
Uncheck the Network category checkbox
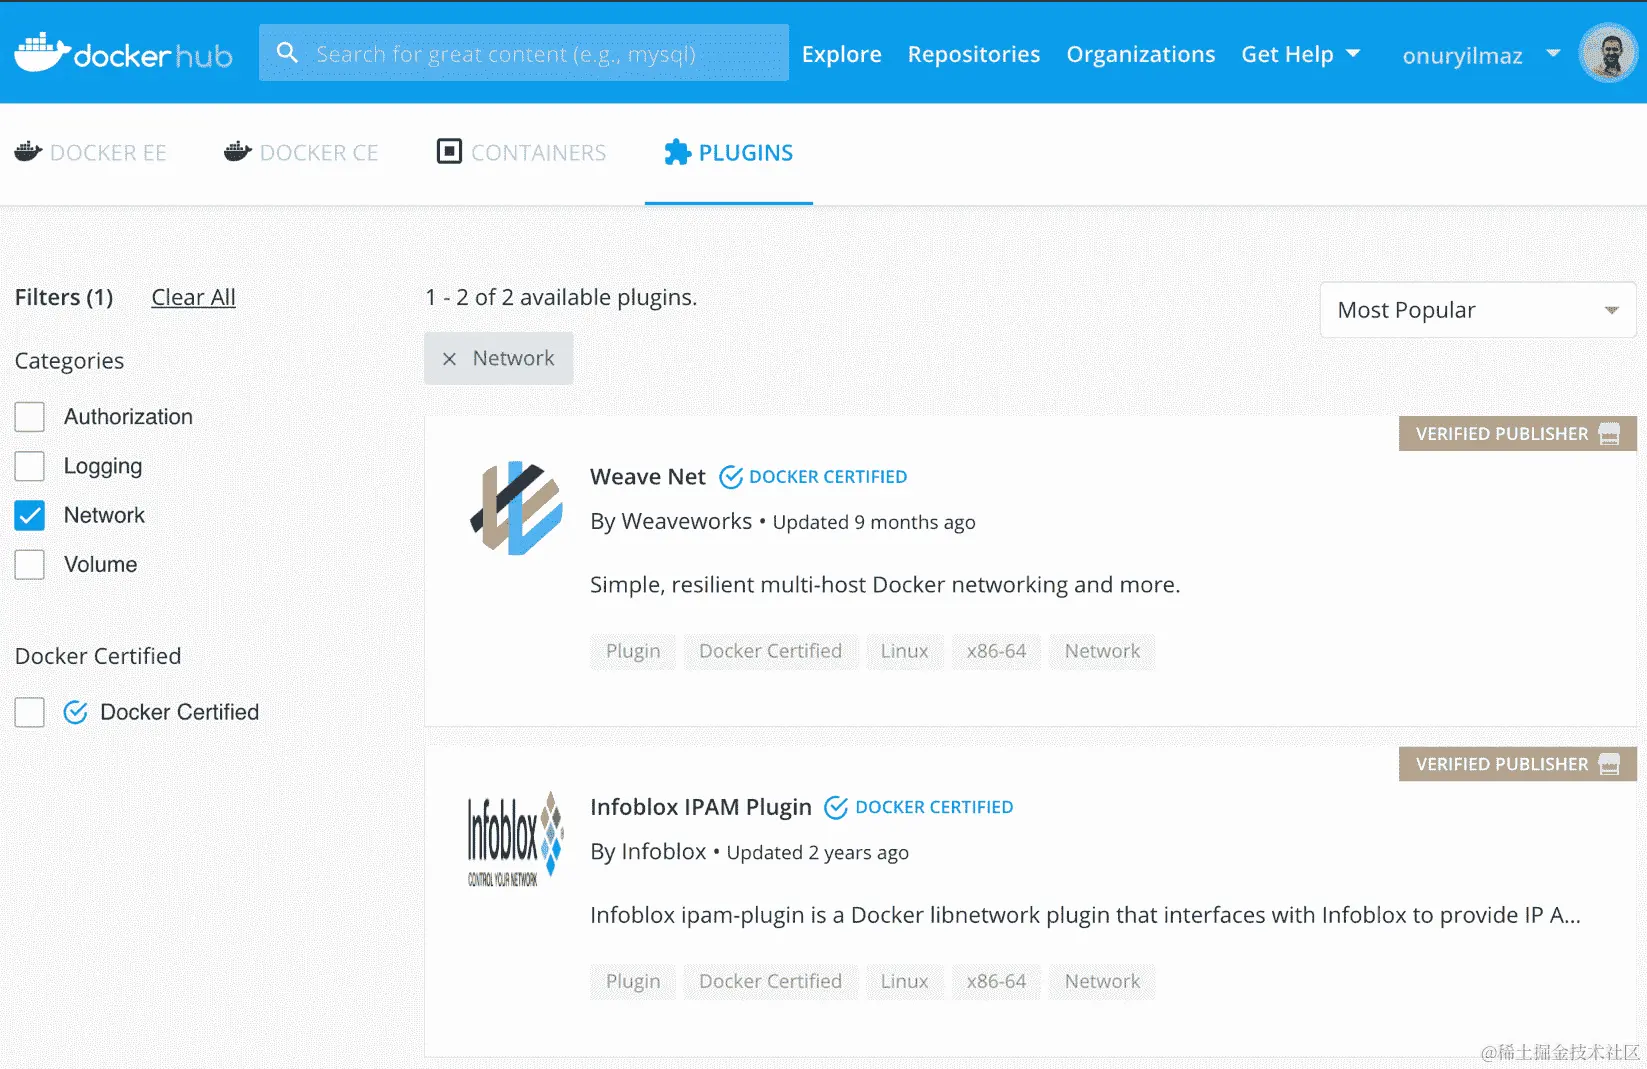(x=30, y=515)
